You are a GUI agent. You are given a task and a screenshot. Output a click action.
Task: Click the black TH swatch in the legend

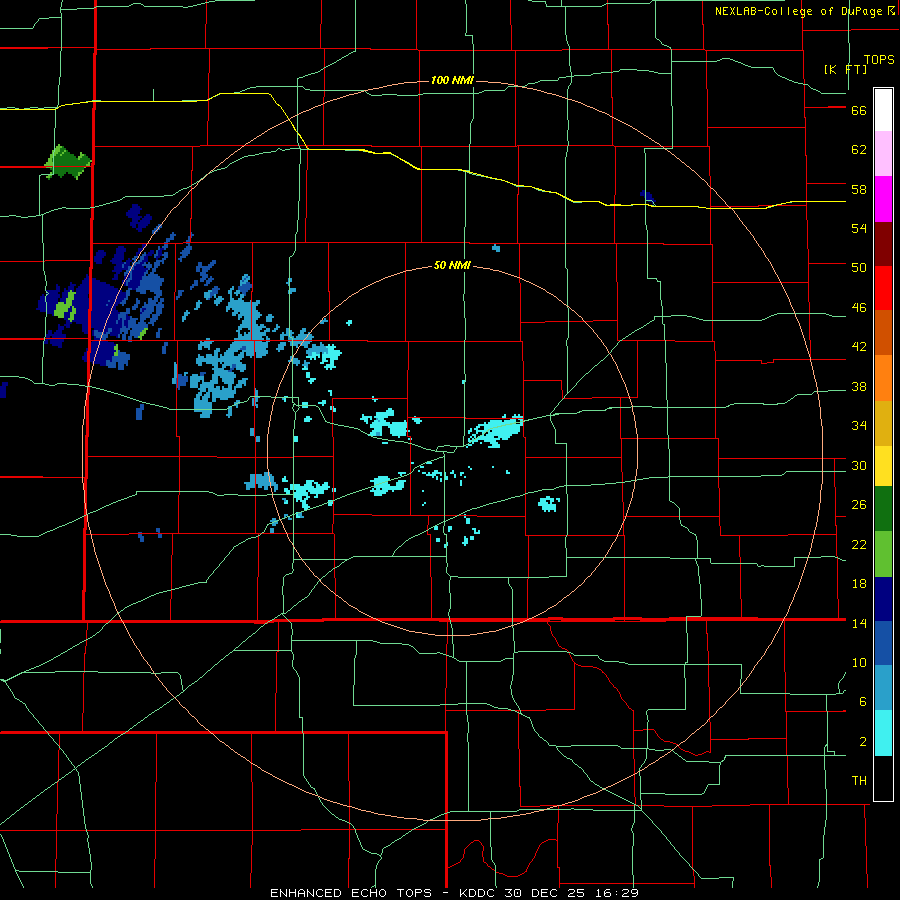pyautogui.click(x=883, y=778)
